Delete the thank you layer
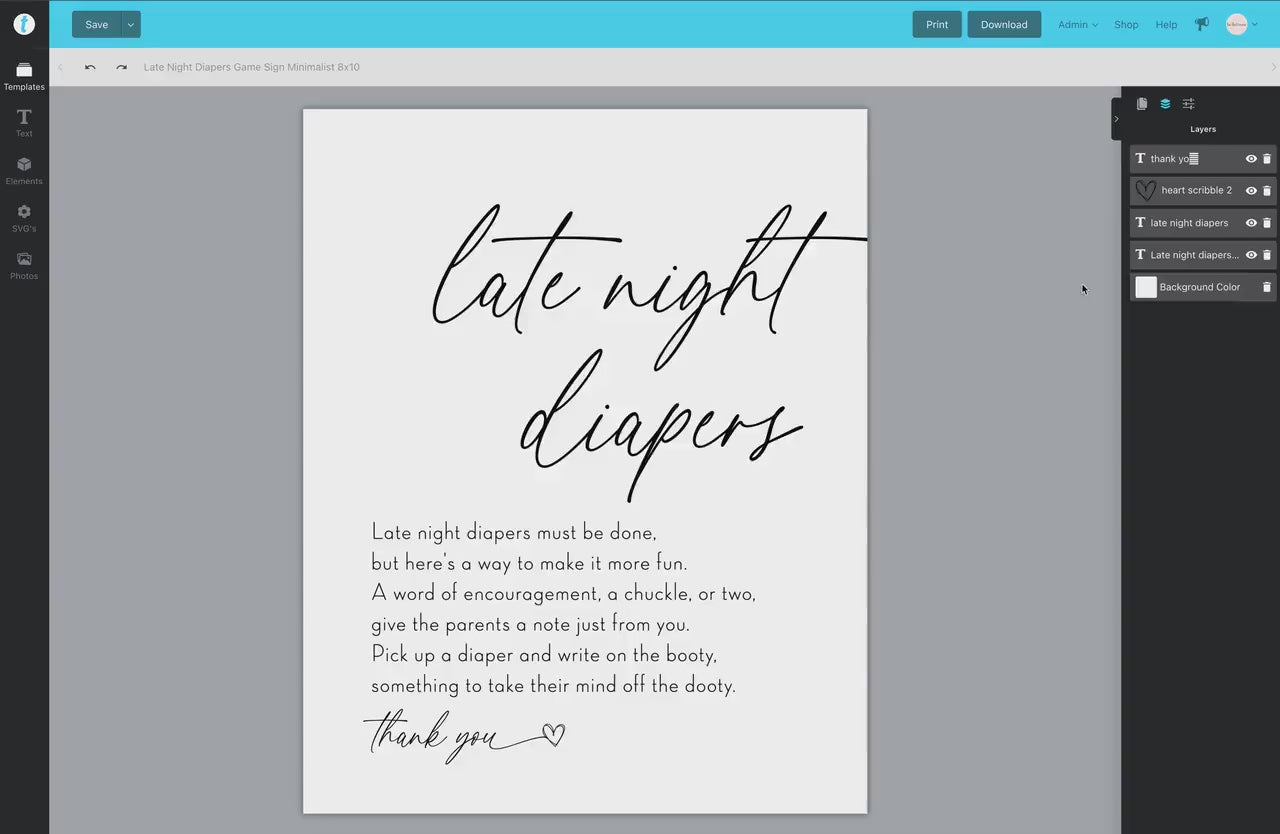 [1267, 159]
